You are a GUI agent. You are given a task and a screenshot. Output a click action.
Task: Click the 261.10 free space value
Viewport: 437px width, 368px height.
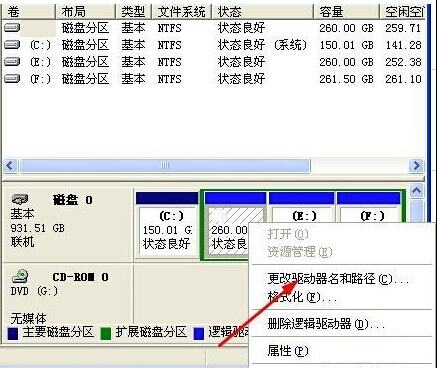(x=403, y=79)
